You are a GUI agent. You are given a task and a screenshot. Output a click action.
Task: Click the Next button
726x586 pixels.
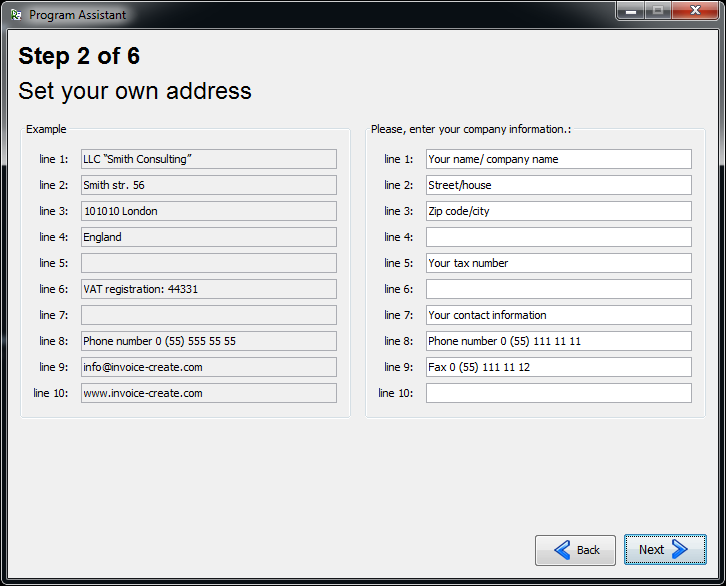pos(665,549)
